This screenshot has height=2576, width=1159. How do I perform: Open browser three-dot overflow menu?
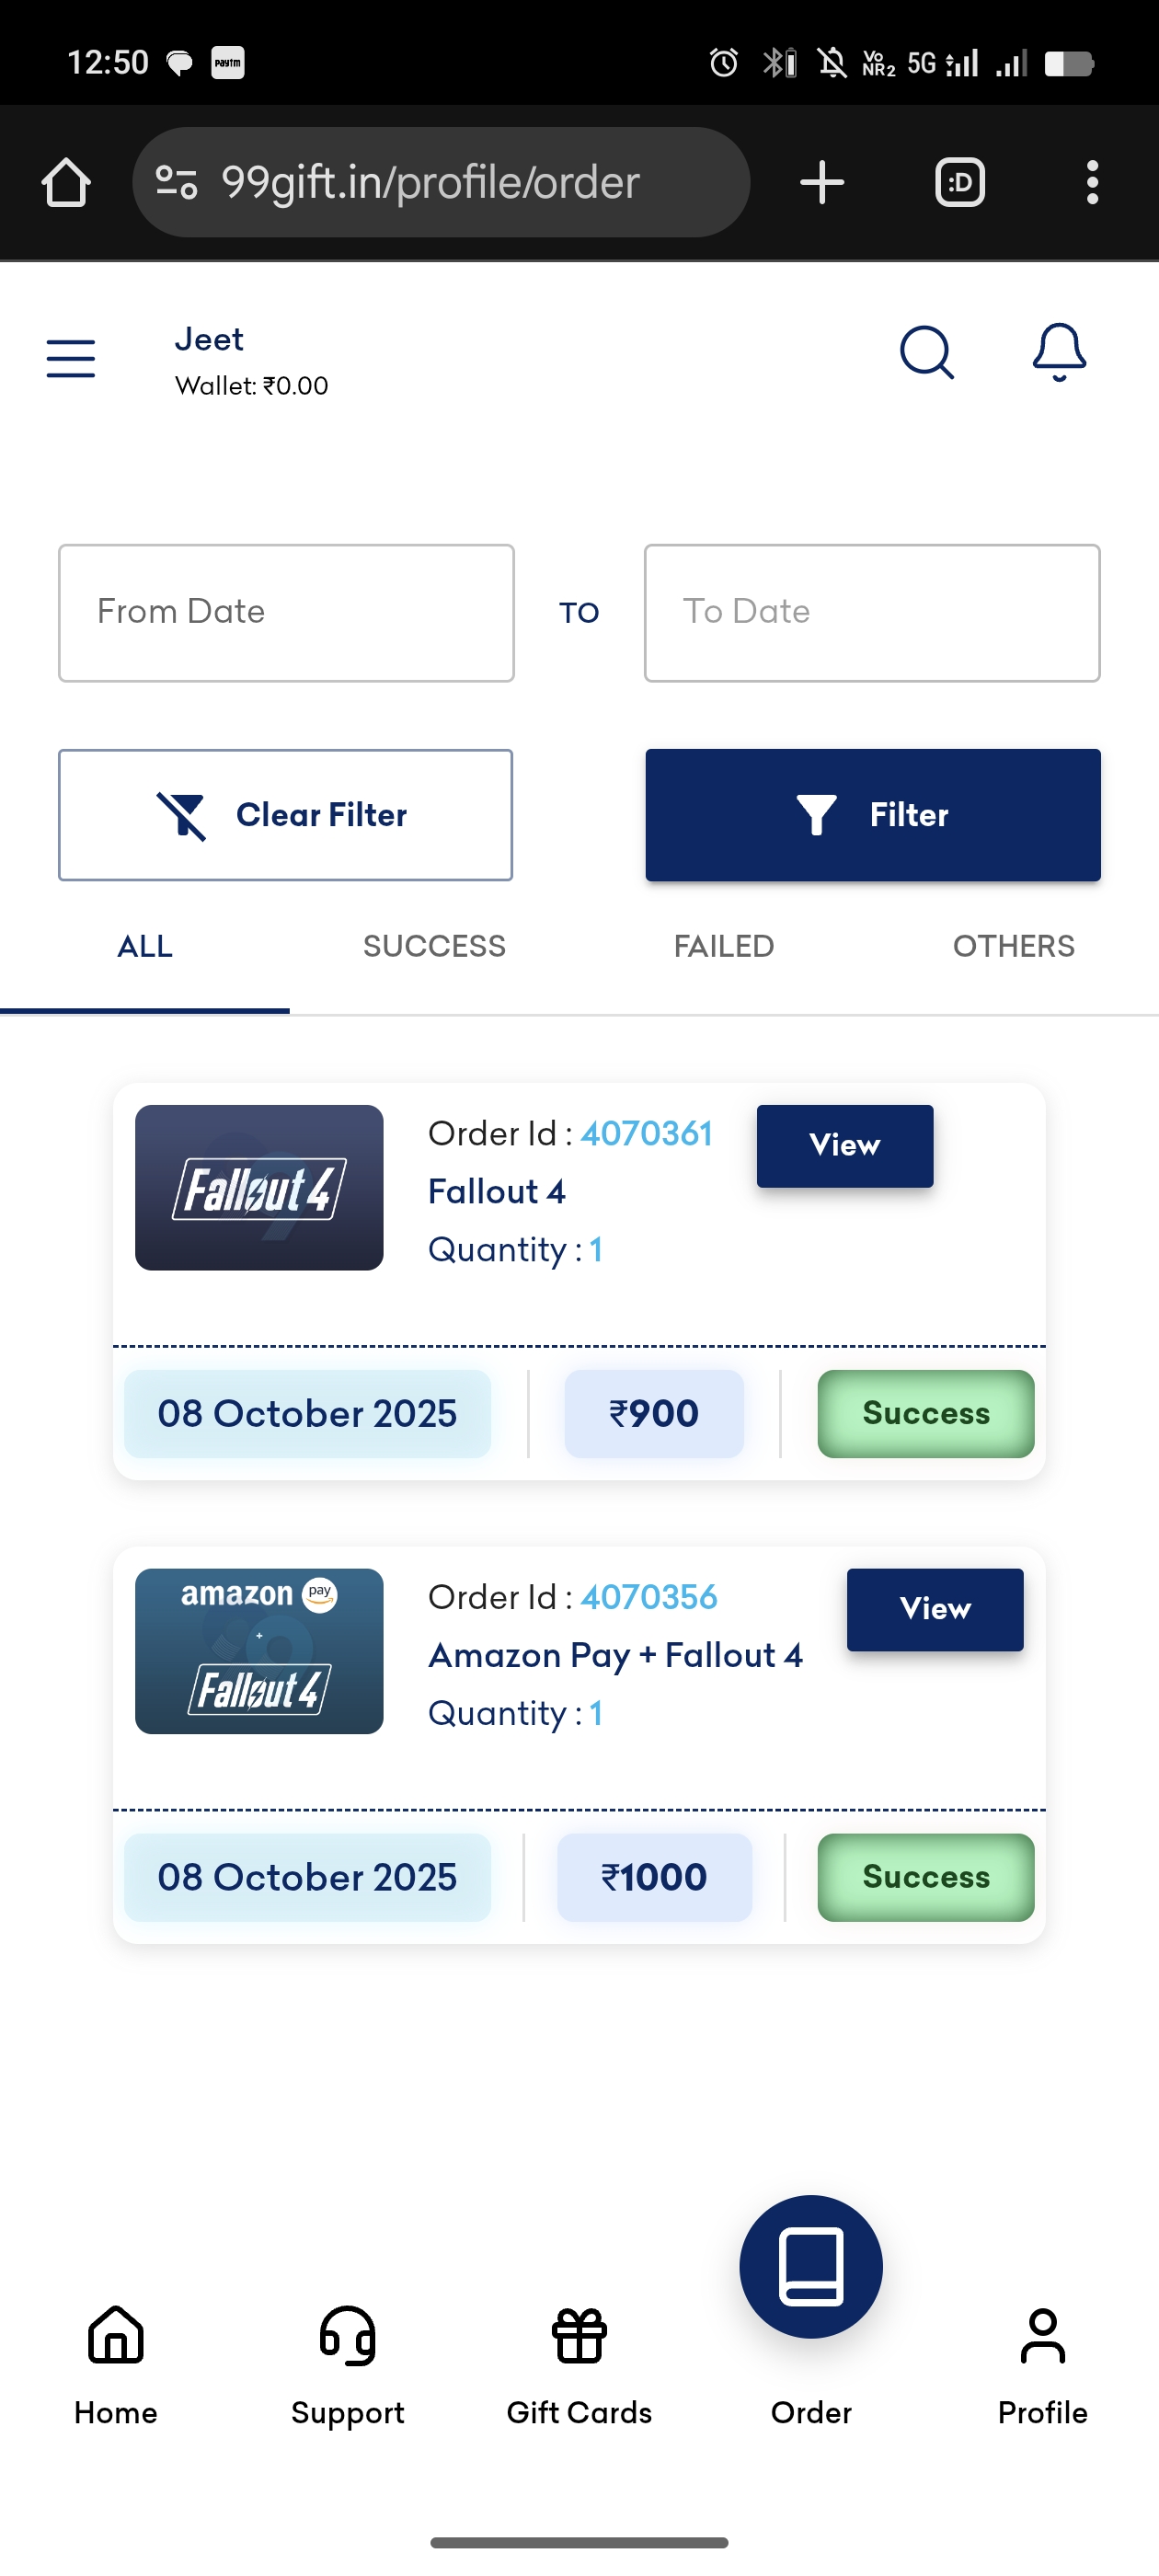coord(1092,183)
